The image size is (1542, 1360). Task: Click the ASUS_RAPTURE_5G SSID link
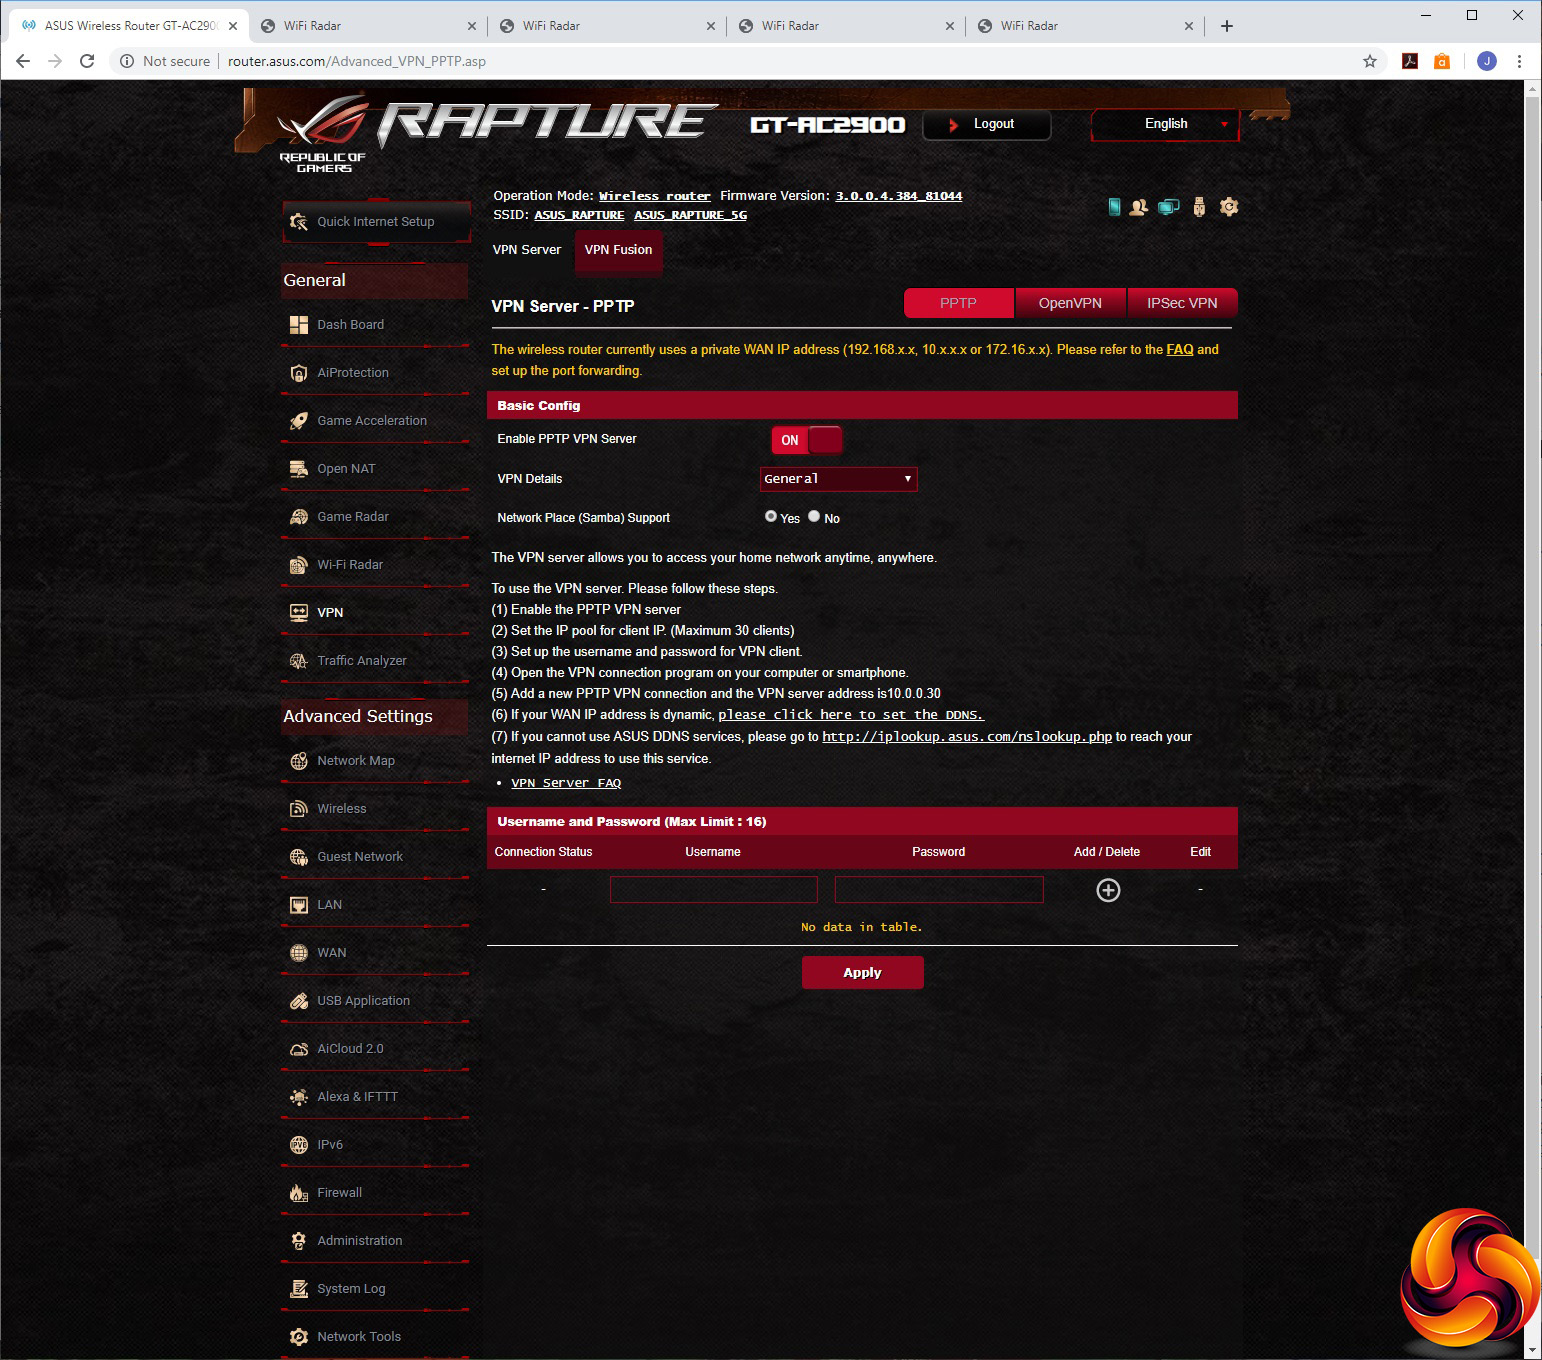(690, 215)
